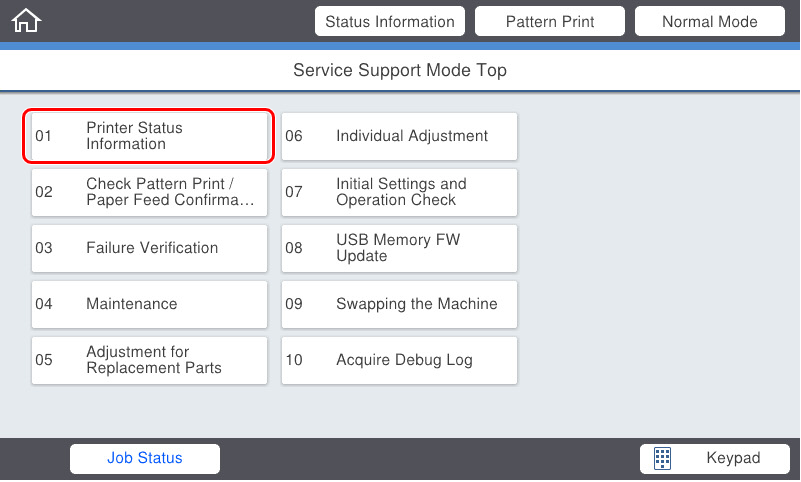801x482 pixels.
Task: Go to the home screen icon
Action: [x=26, y=20]
